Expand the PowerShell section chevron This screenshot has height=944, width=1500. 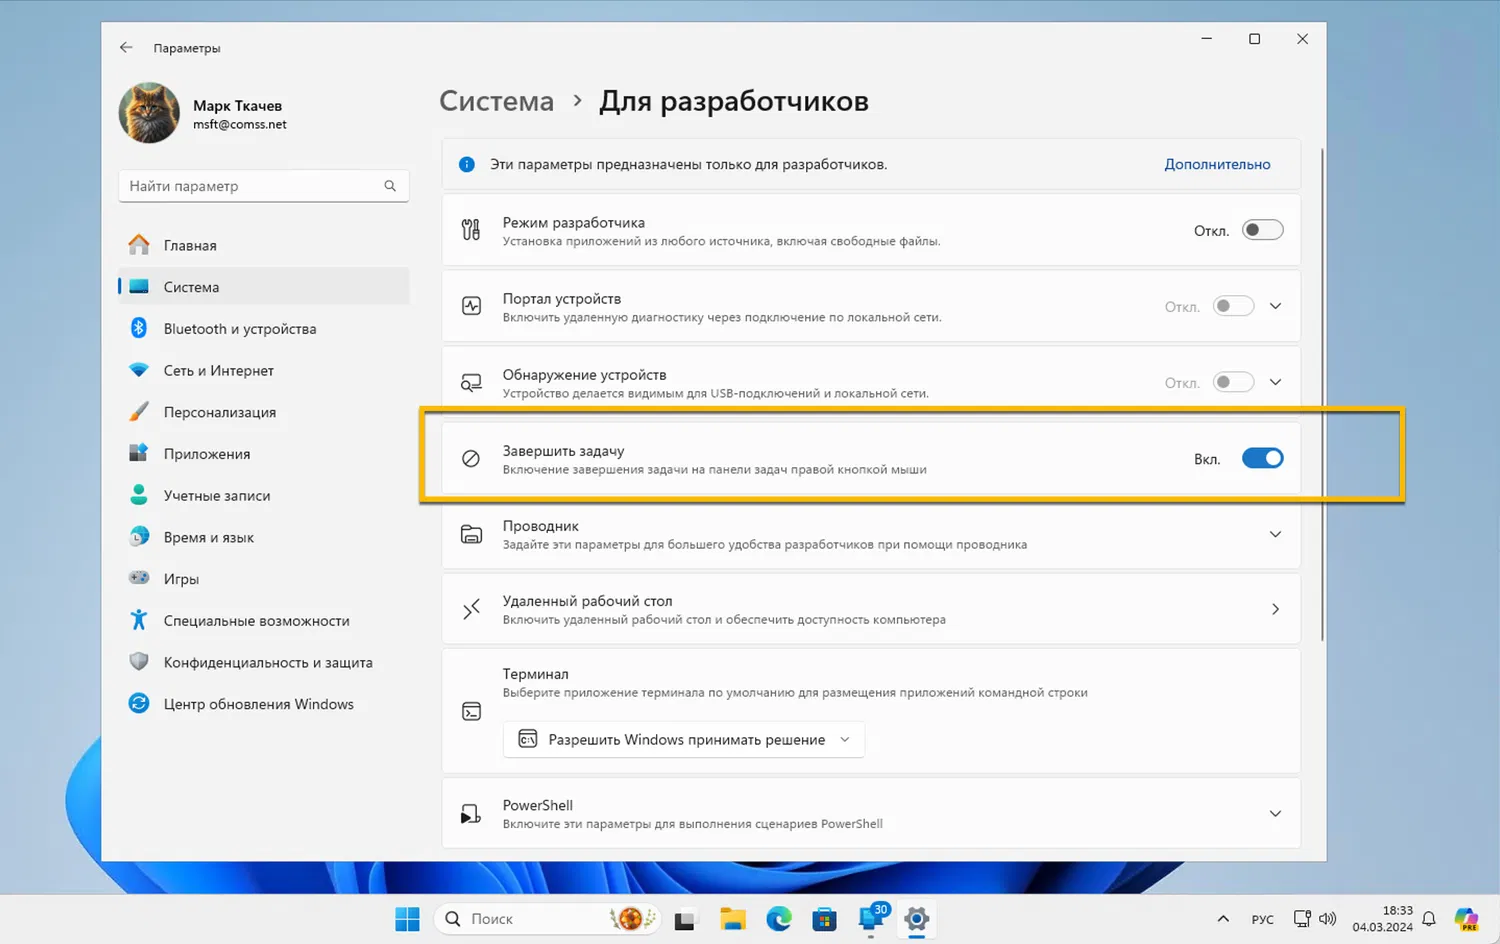(1275, 814)
